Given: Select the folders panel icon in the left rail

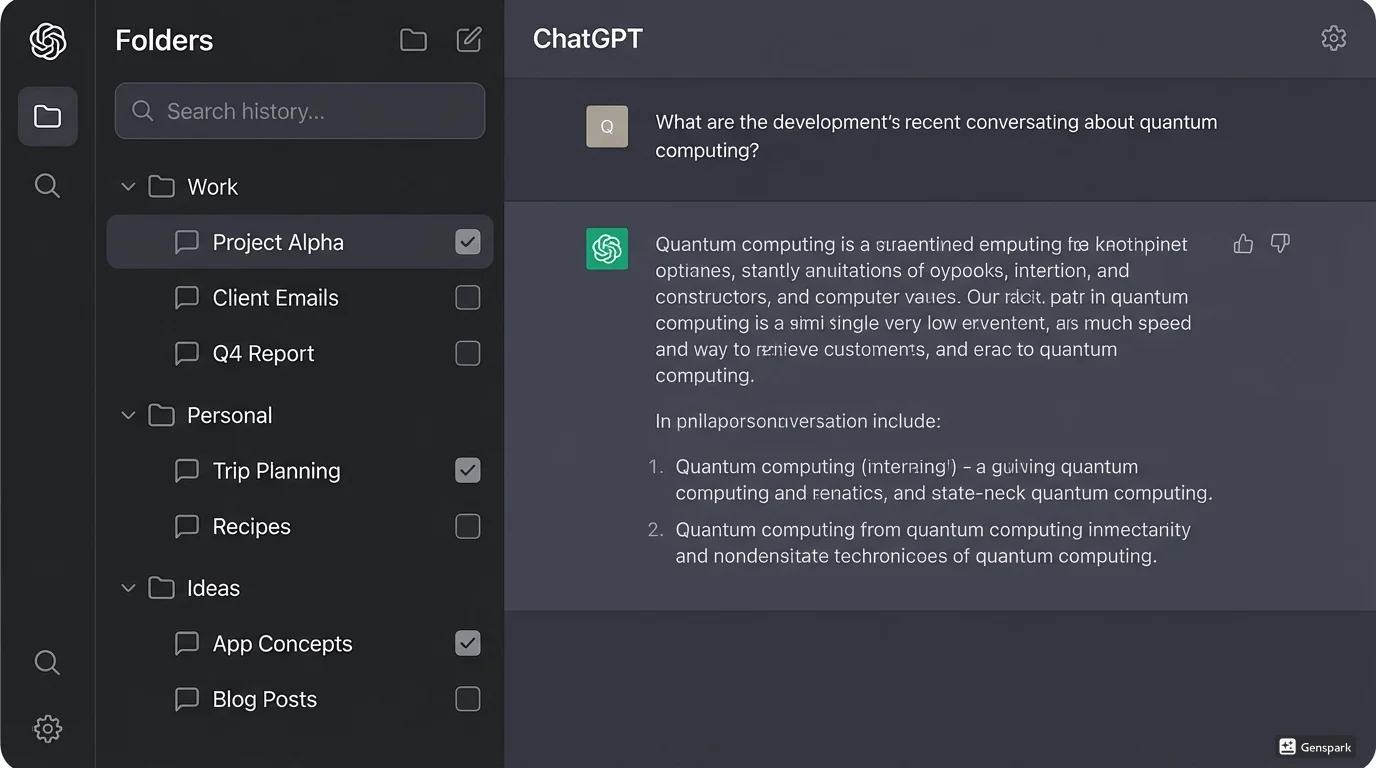Looking at the screenshot, I should [47, 116].
